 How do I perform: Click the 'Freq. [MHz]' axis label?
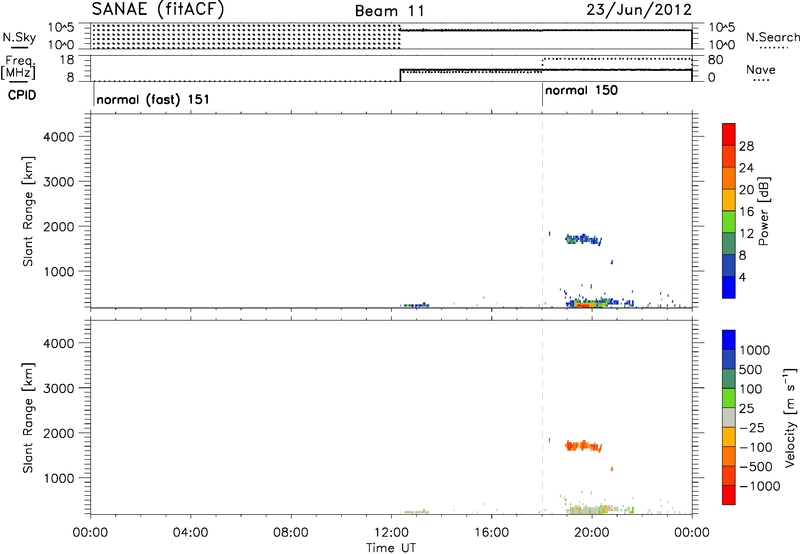(x=19, y=67)
